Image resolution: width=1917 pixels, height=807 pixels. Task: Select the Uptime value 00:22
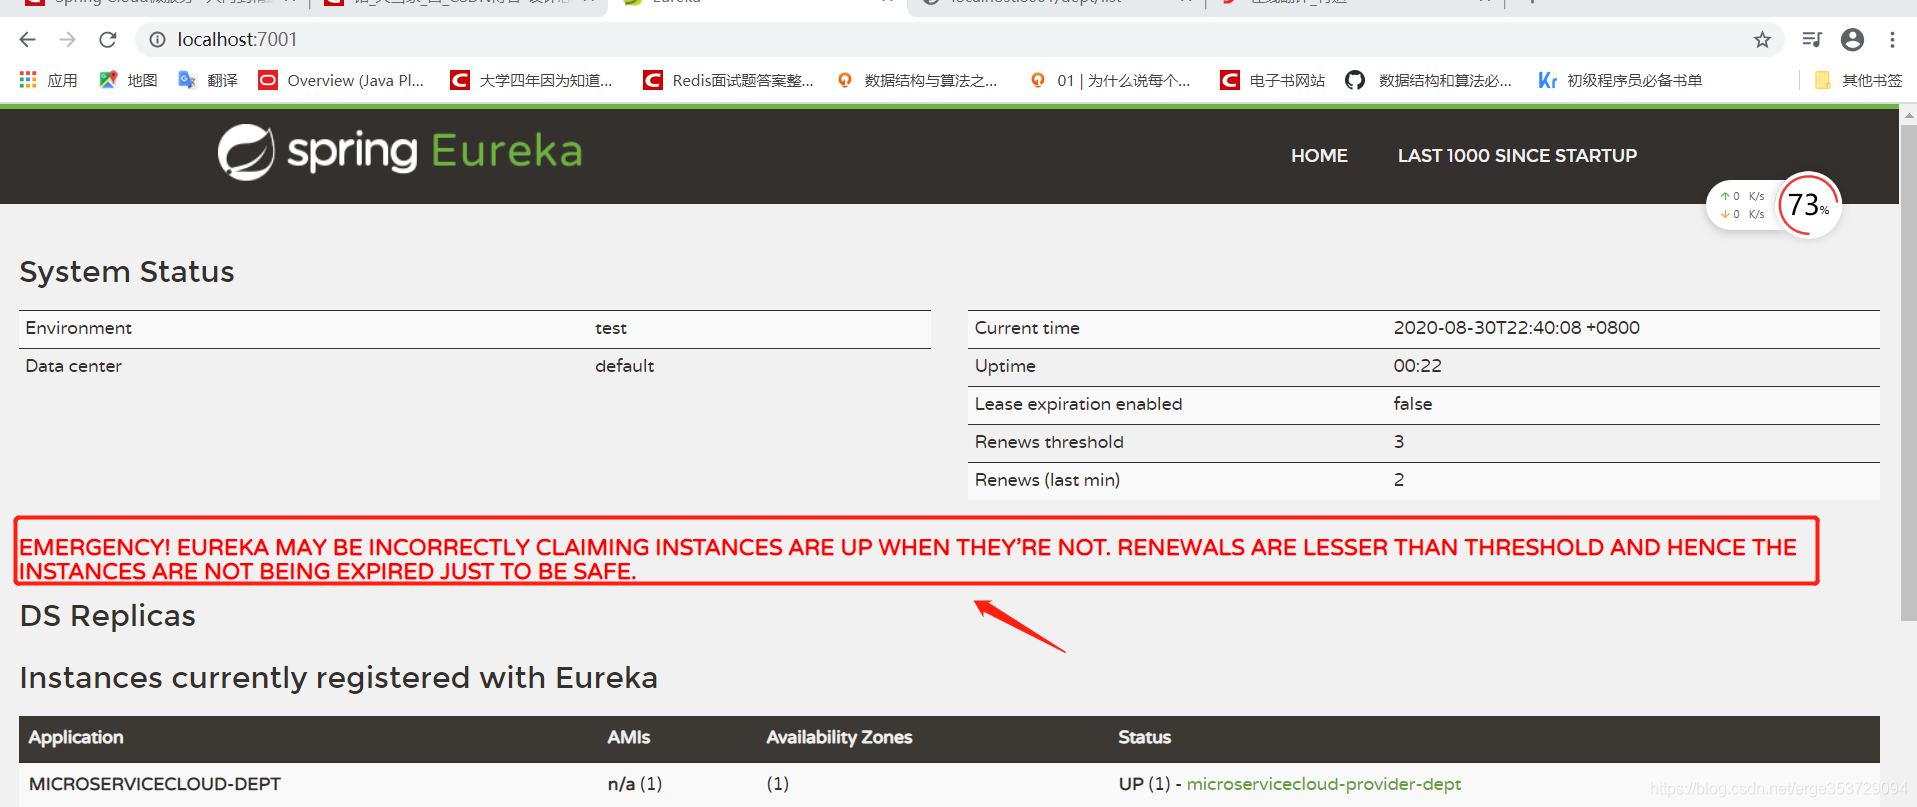1417,366
